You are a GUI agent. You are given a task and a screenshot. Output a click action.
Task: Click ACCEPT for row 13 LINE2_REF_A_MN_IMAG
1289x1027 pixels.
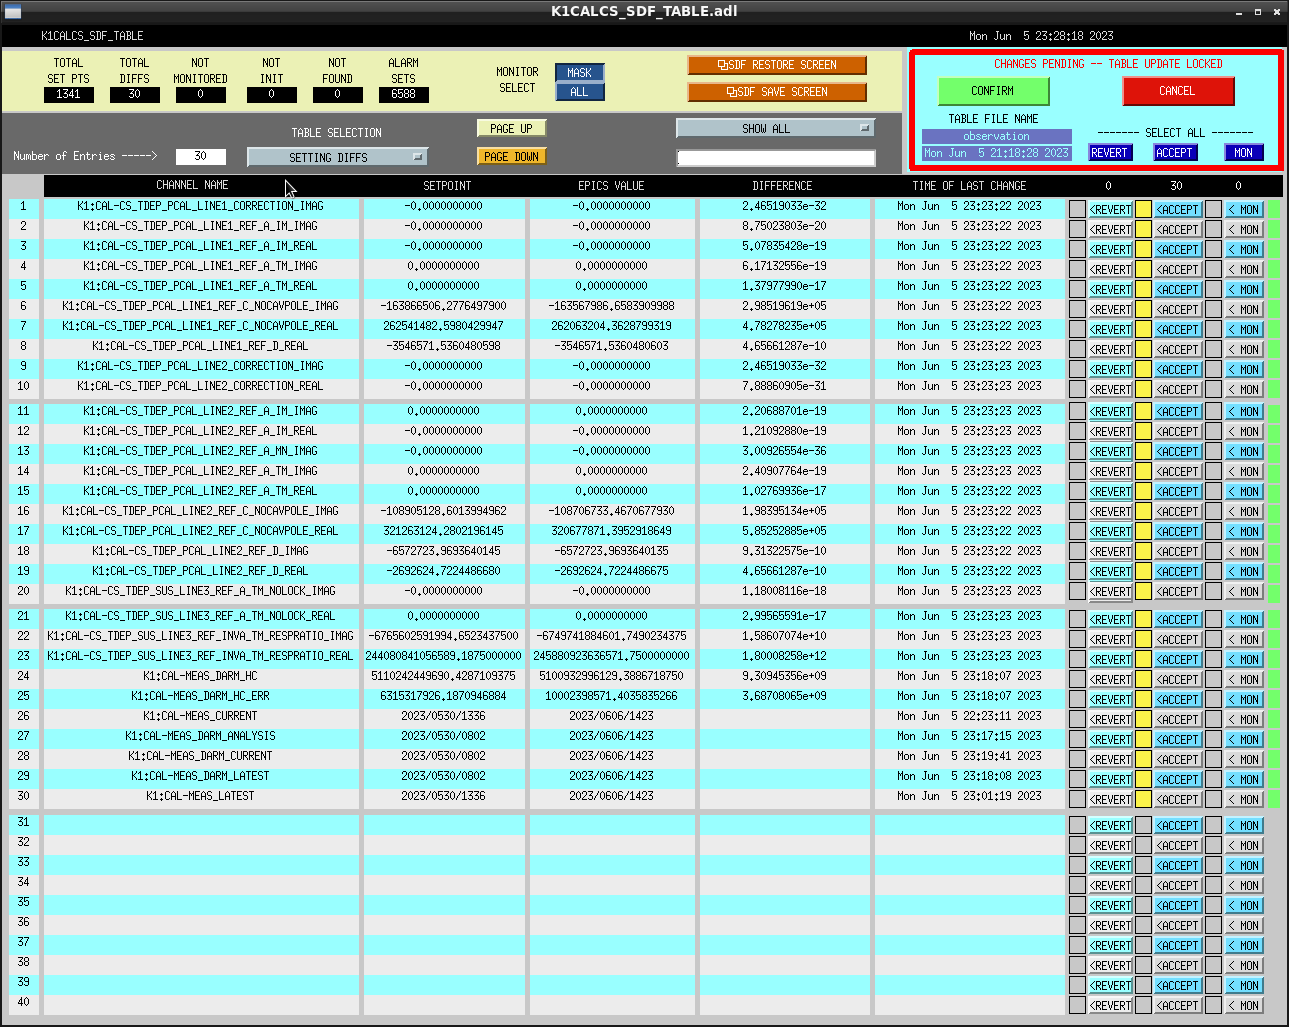pos(1178,452)
